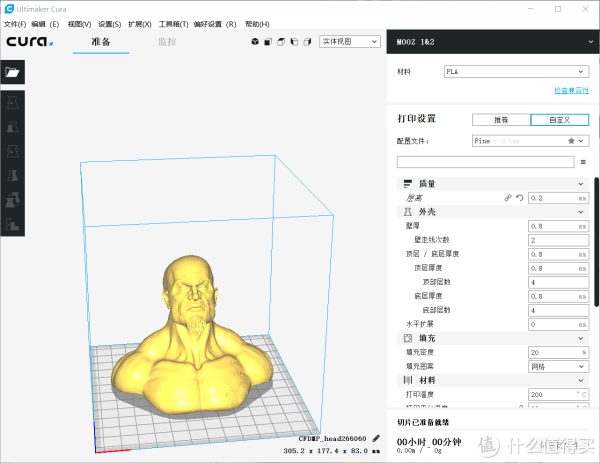Click the 检查兼容性 link
The height and width of the screenshot is (463, 600).
(571, 90)
